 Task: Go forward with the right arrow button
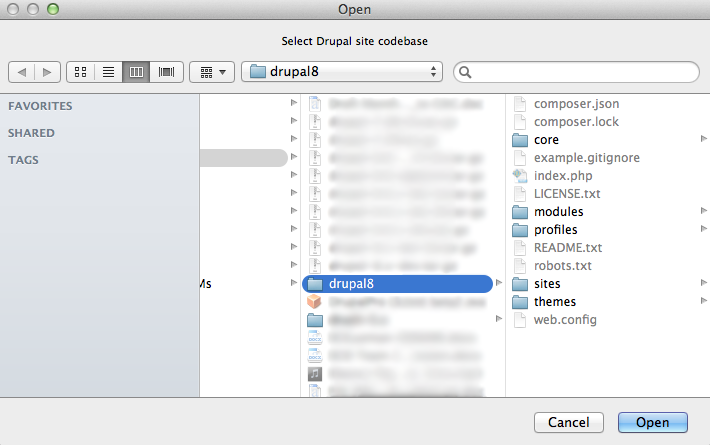[x=47, y=72]
